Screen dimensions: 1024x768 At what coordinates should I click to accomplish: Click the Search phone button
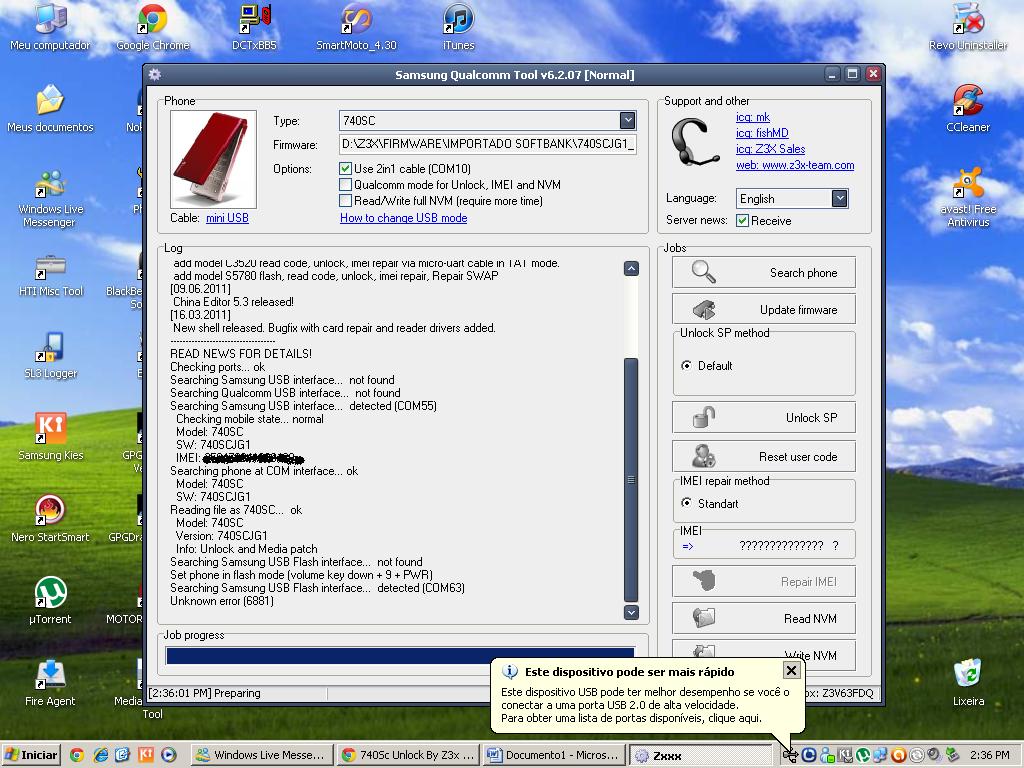[x=763, y=272]
